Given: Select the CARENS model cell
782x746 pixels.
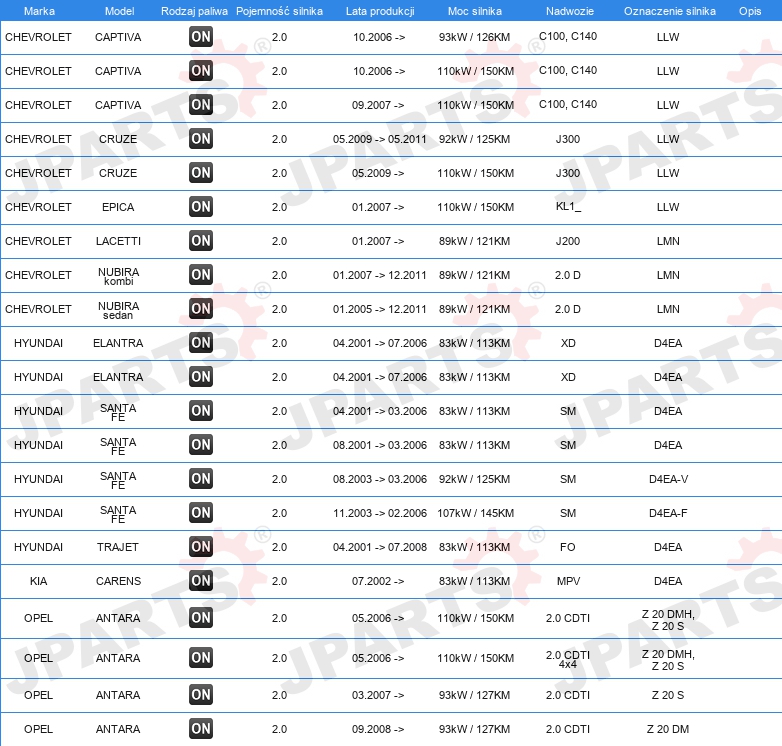Looking at the screenshot, I should pyautogui.click(x=118, y=581).
